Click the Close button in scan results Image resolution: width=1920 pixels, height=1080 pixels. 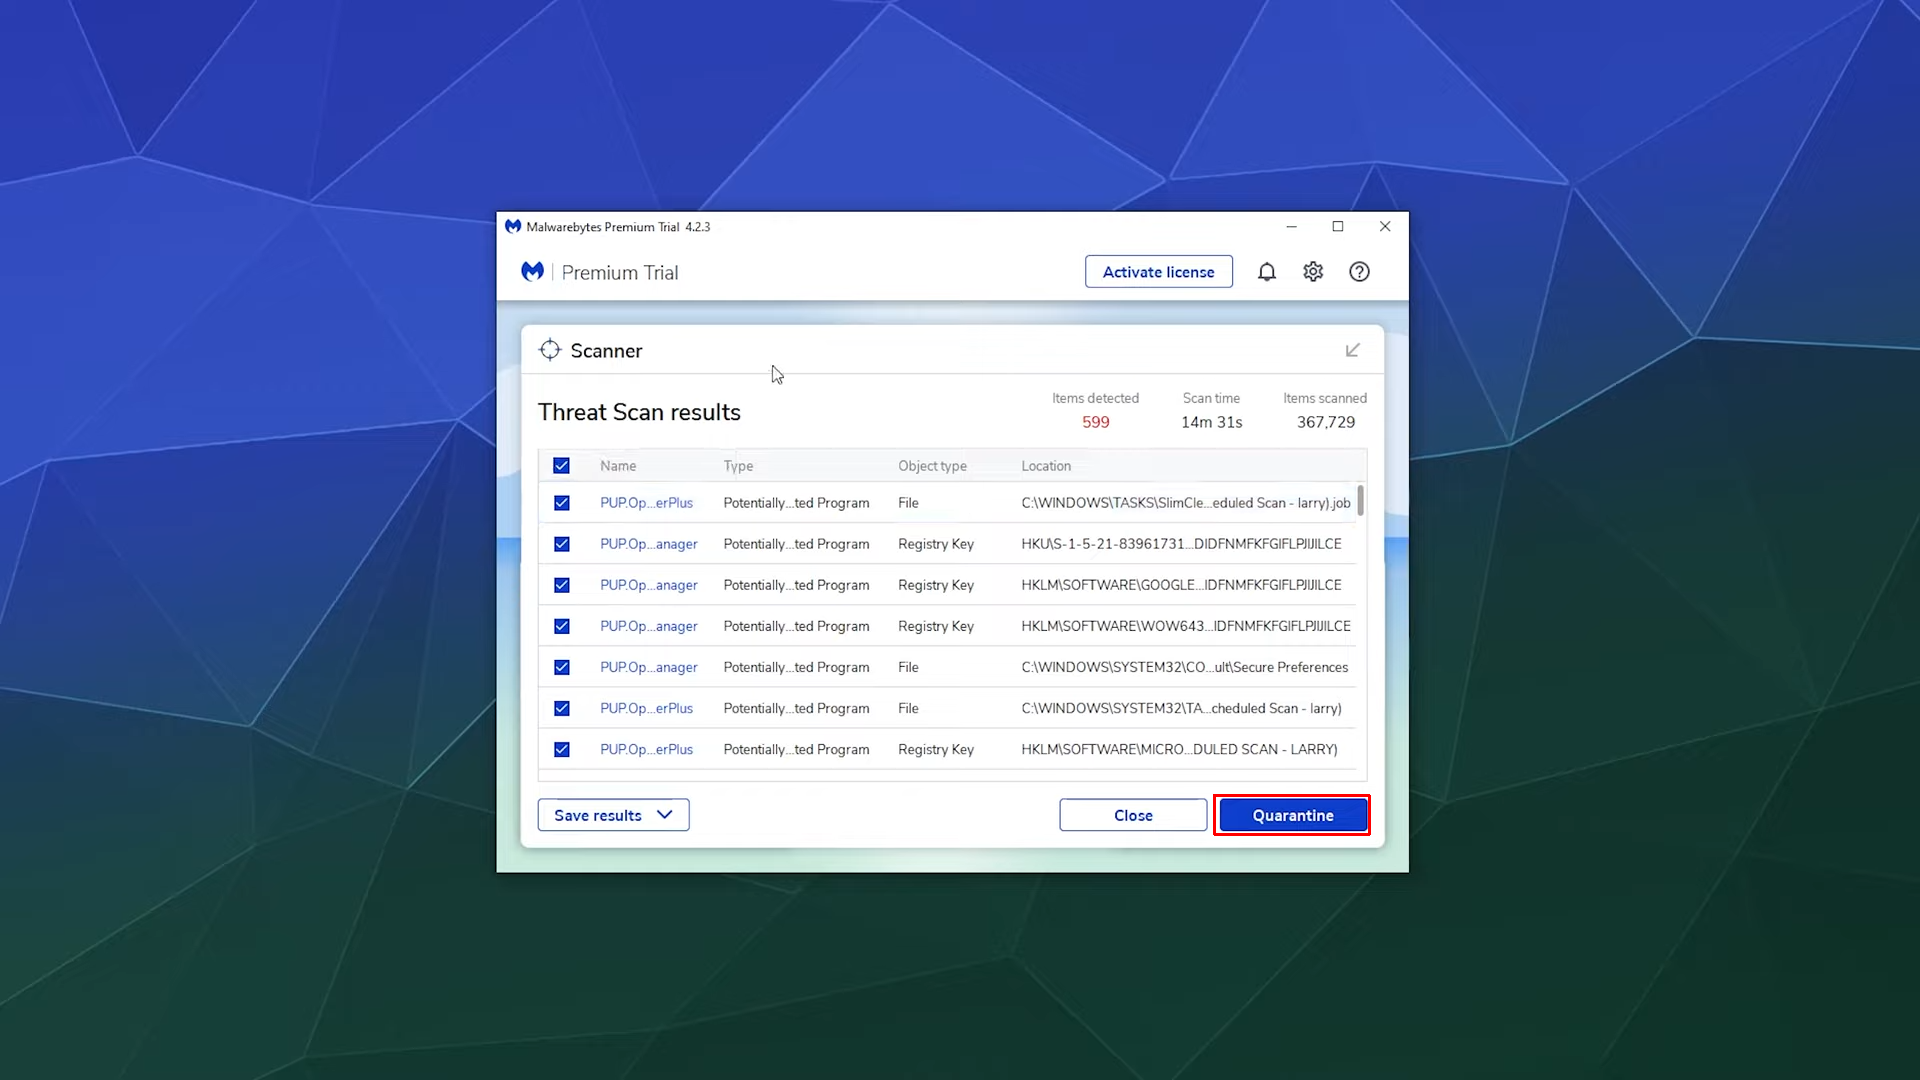coord(1133,815)
